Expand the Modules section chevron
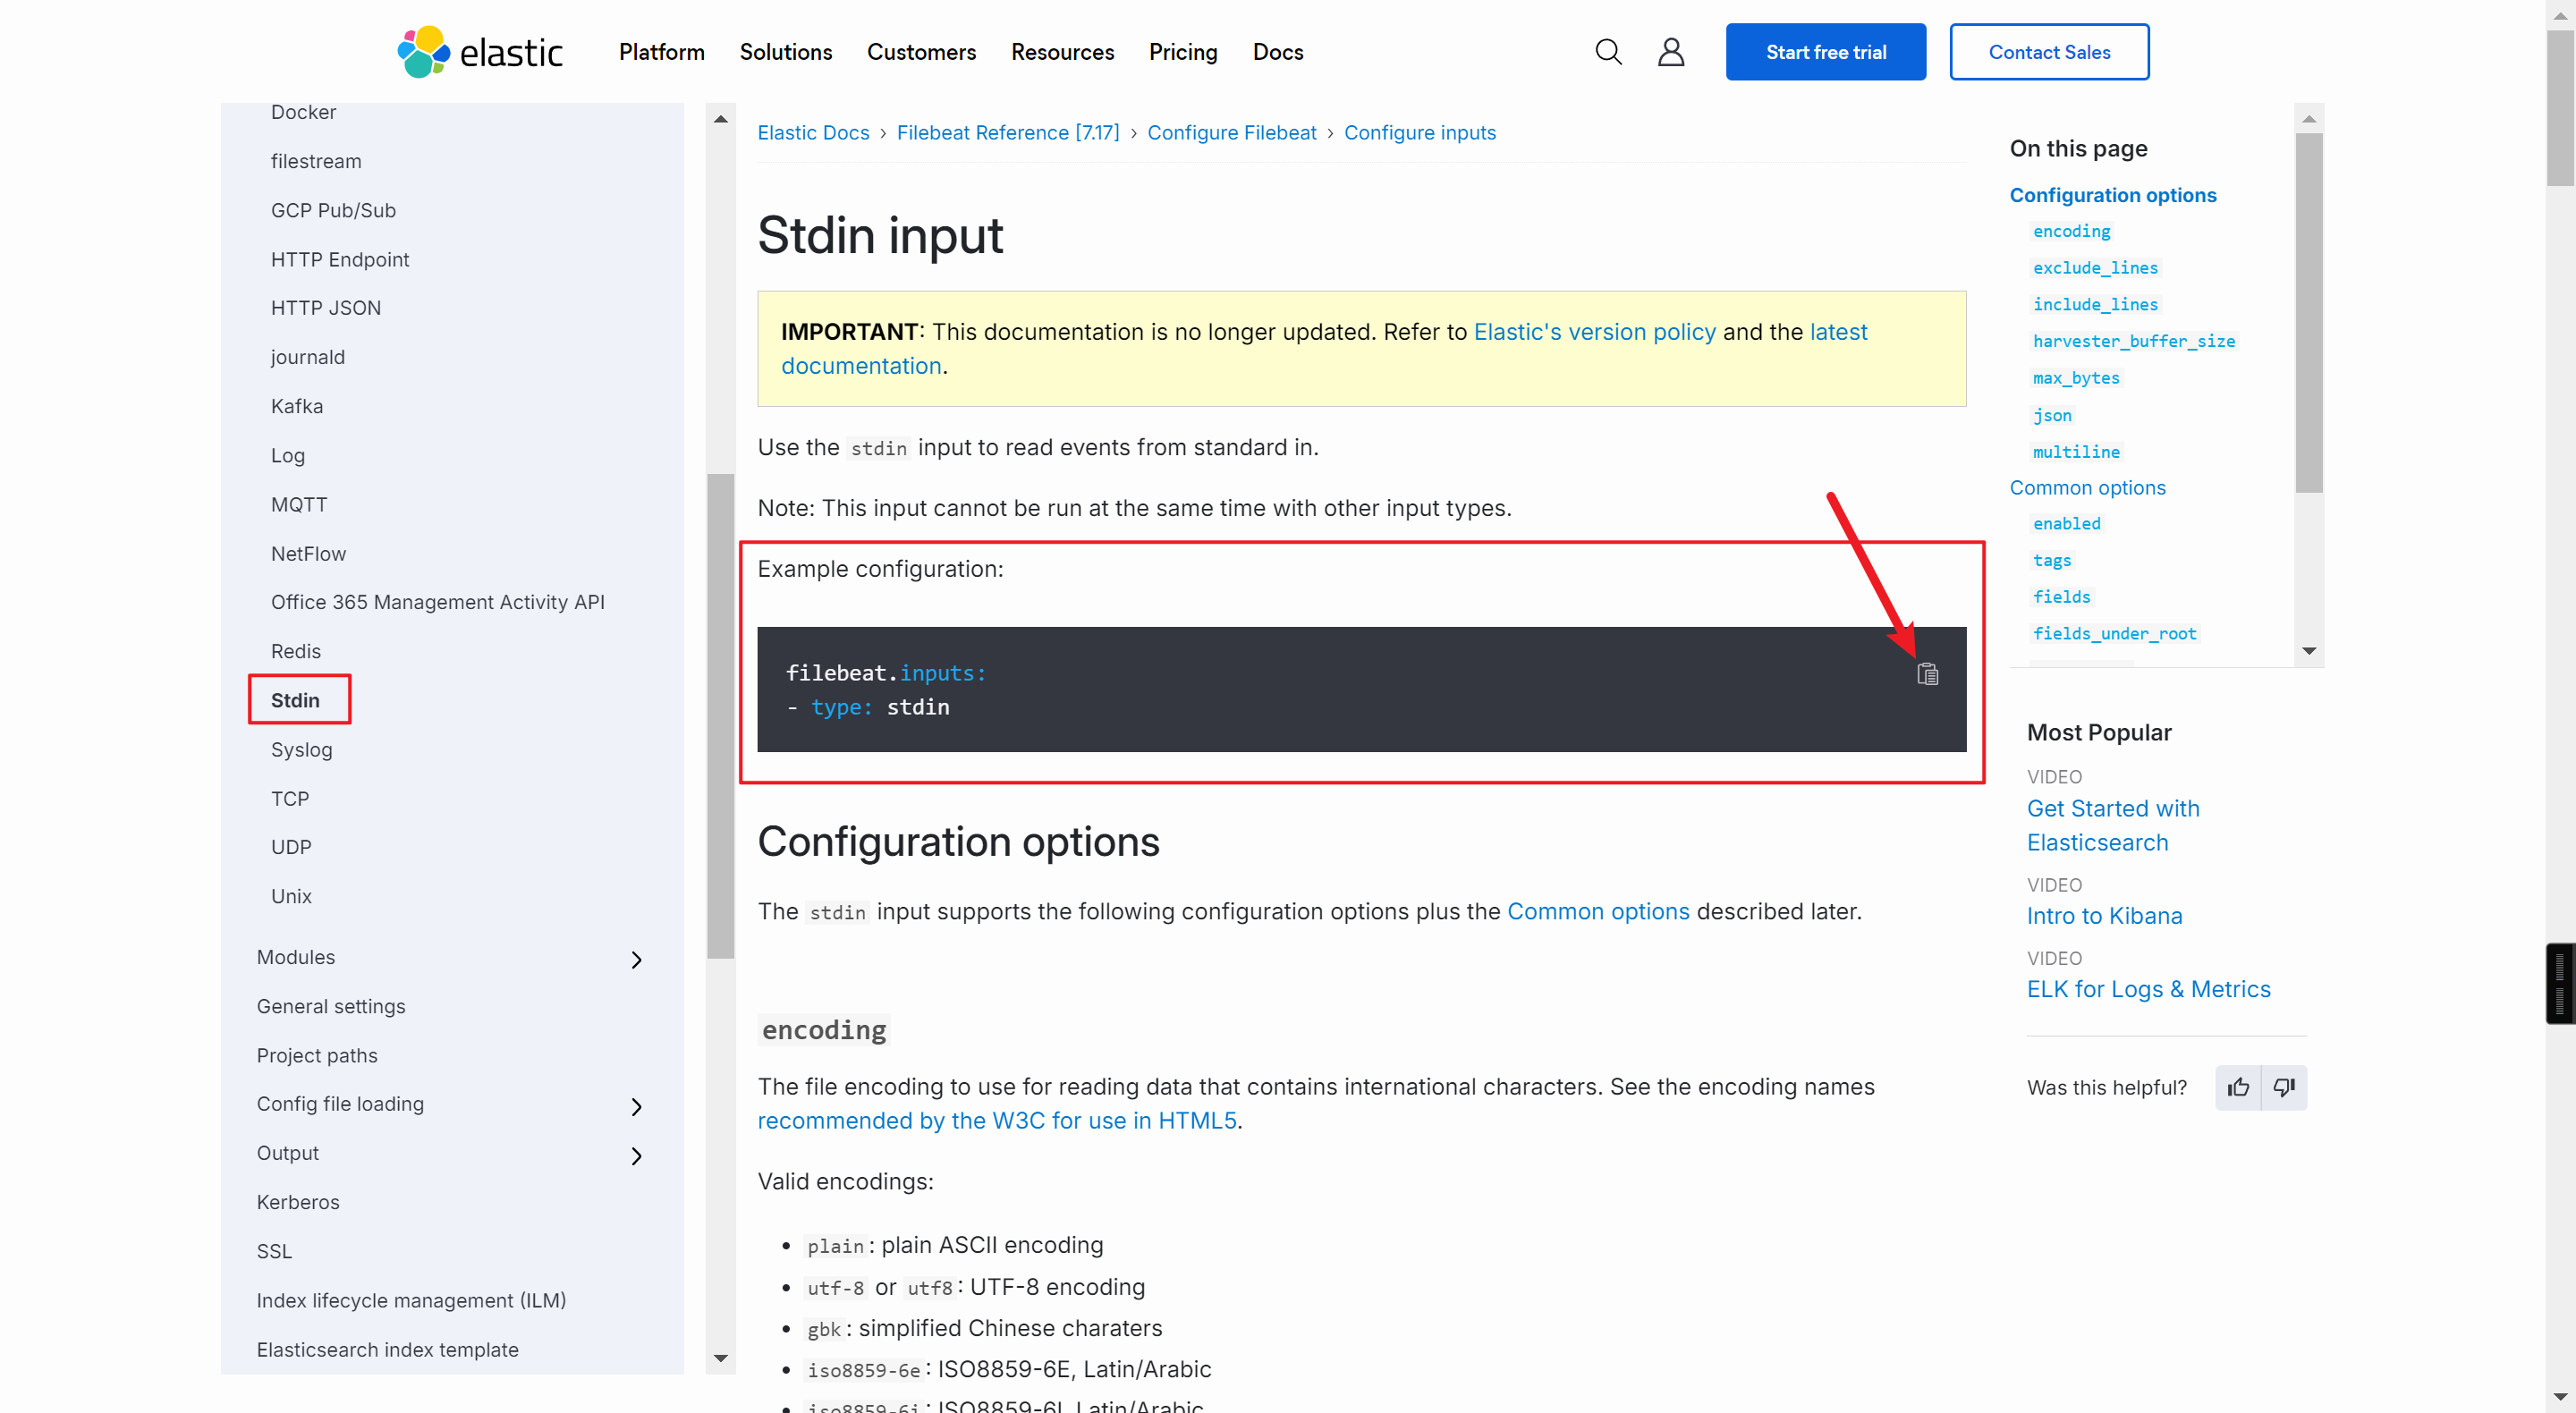 click(637, 960)
